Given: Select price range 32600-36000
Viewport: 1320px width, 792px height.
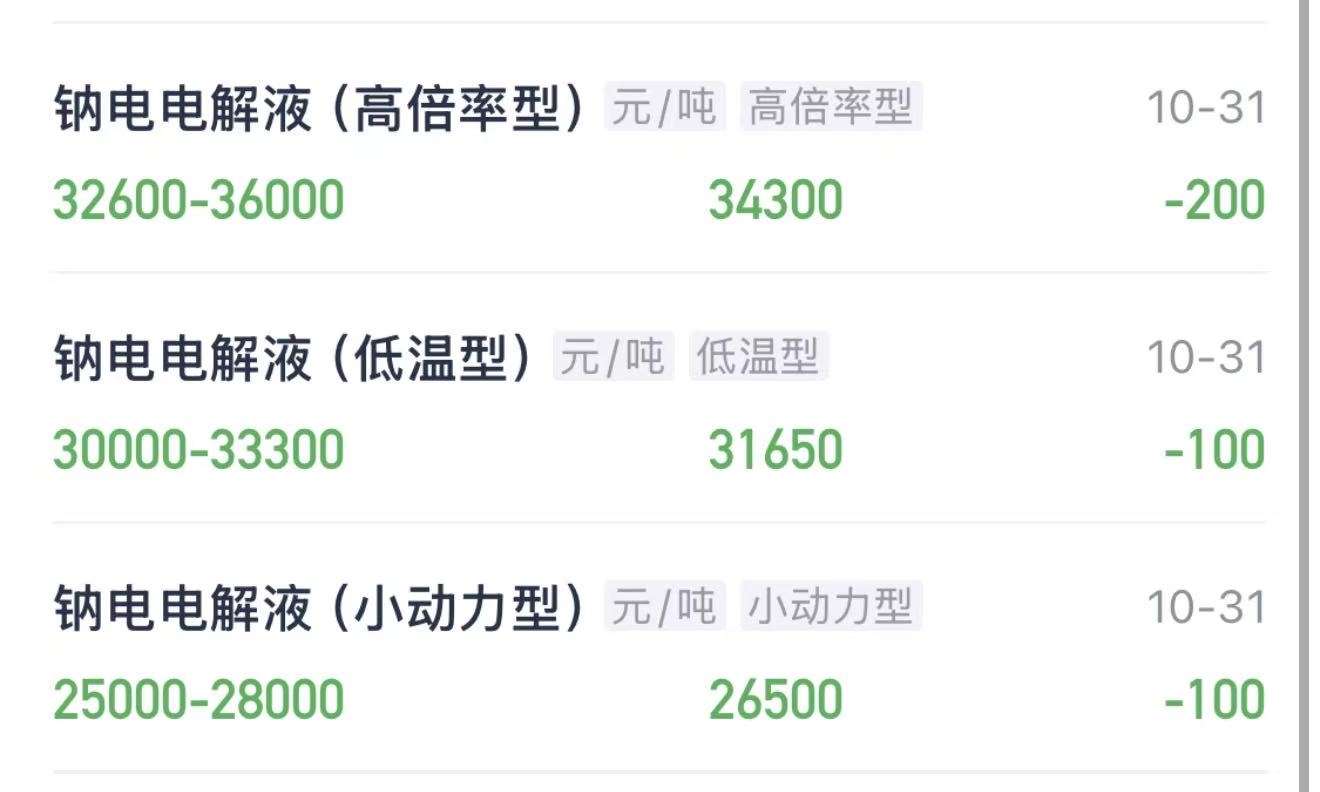Looking at the screenshot, I should tap(198, 200).
